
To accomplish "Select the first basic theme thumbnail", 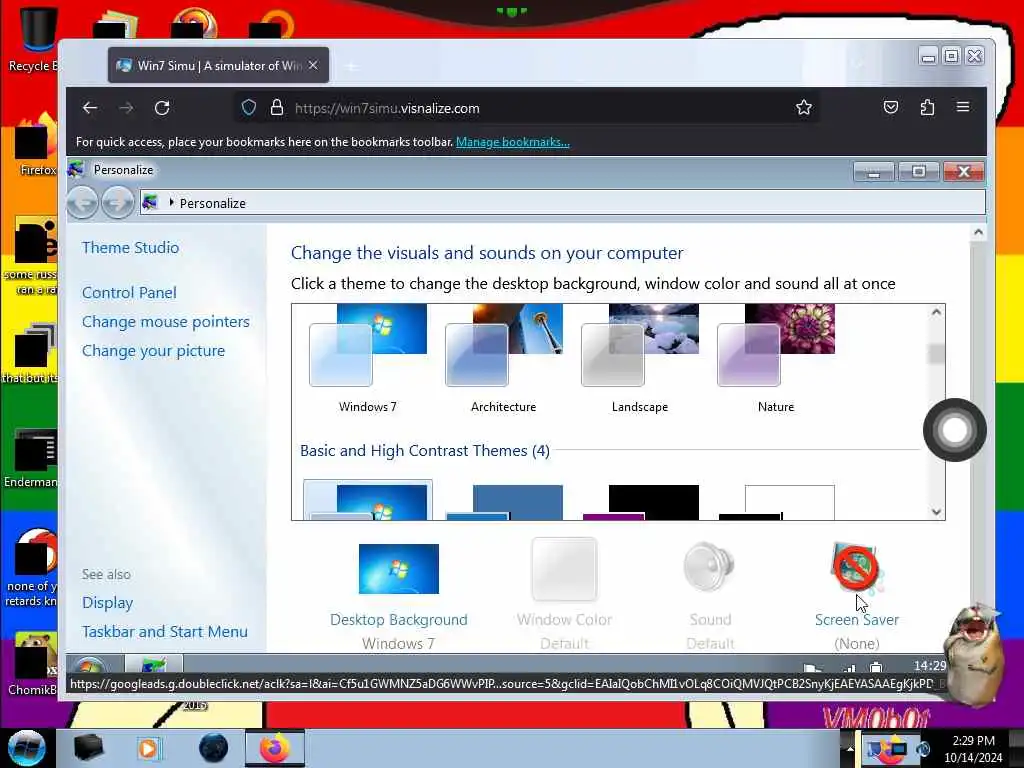I will [x=368, y=501].
